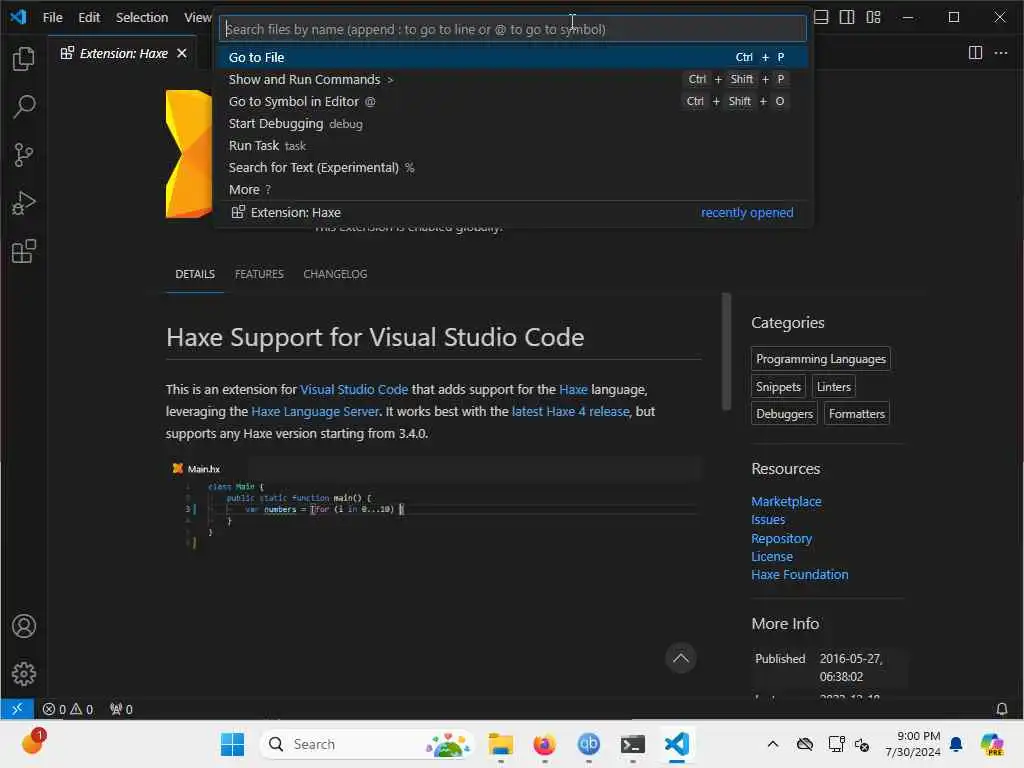The width and height of the screenshot is (1024, 768).
Task: Open Firefox from the taskbar
Action: (x=544, y=744)
